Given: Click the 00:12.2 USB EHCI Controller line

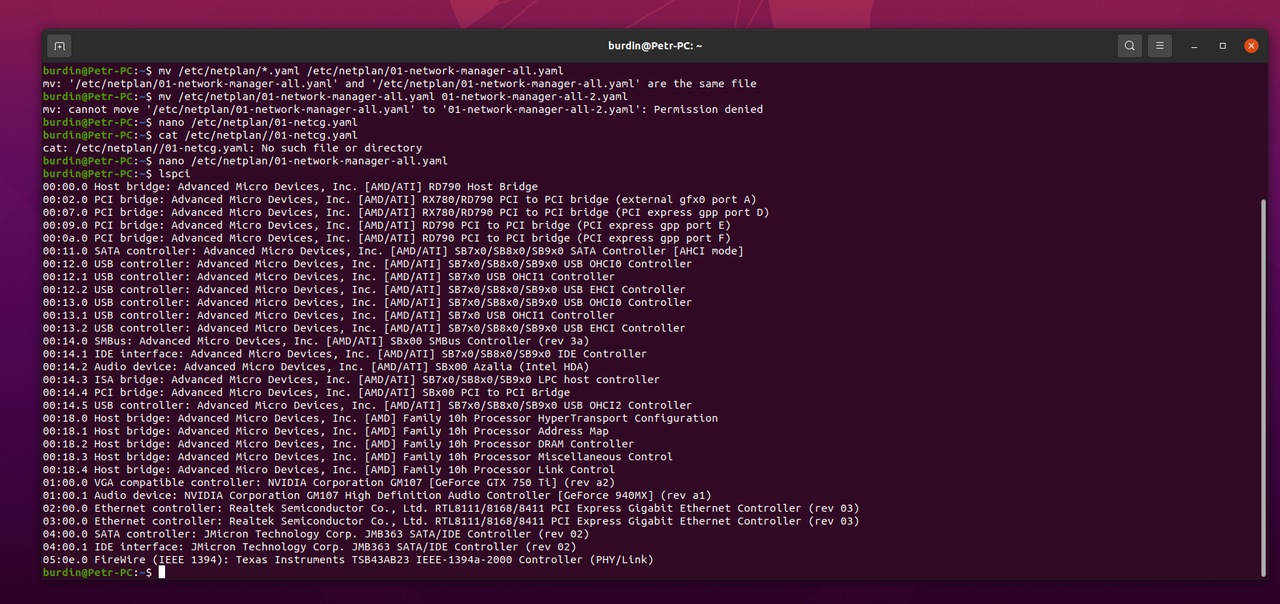Looking at the screenshot, I should click(x=364, y=289).
